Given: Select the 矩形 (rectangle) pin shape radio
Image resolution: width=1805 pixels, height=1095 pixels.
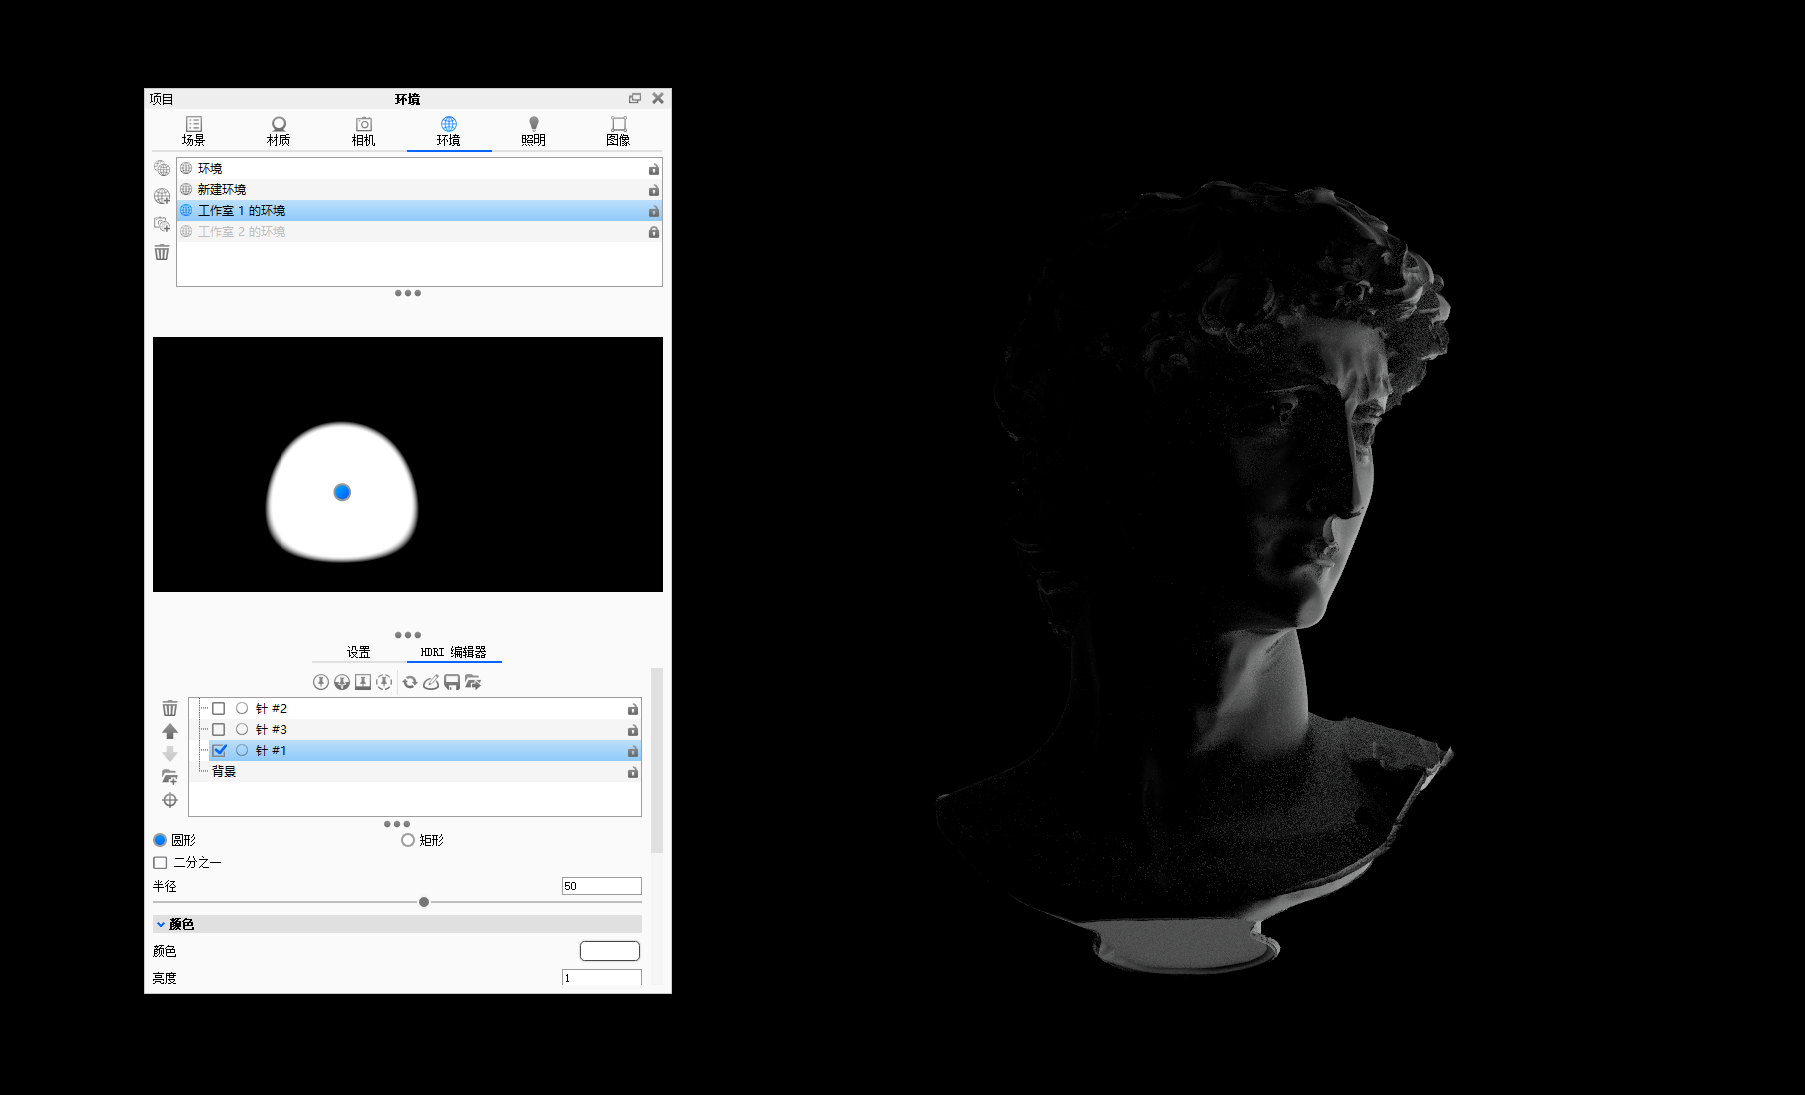Looking at the screenshot, I should point(408,840).
